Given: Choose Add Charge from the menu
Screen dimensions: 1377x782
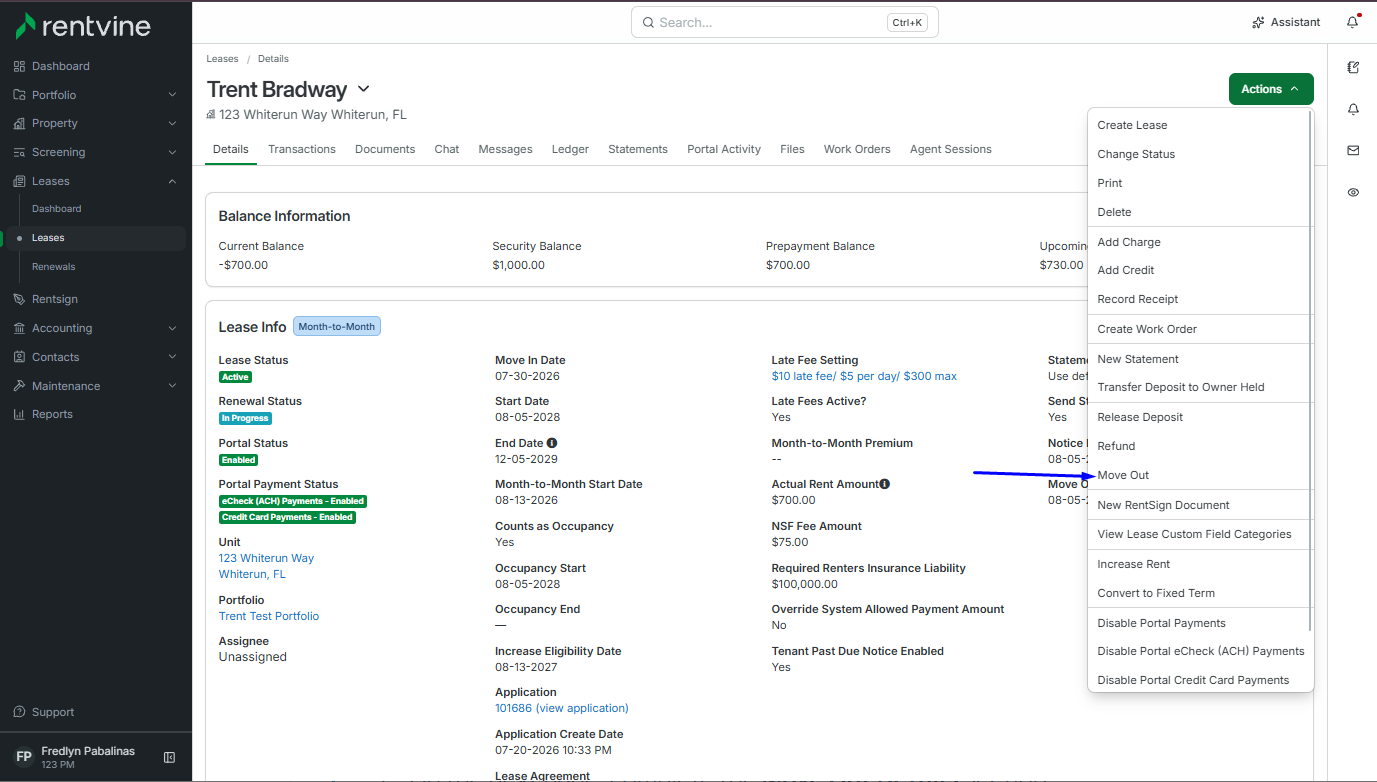Looking at the screenshot, I should coord(1129,242).
